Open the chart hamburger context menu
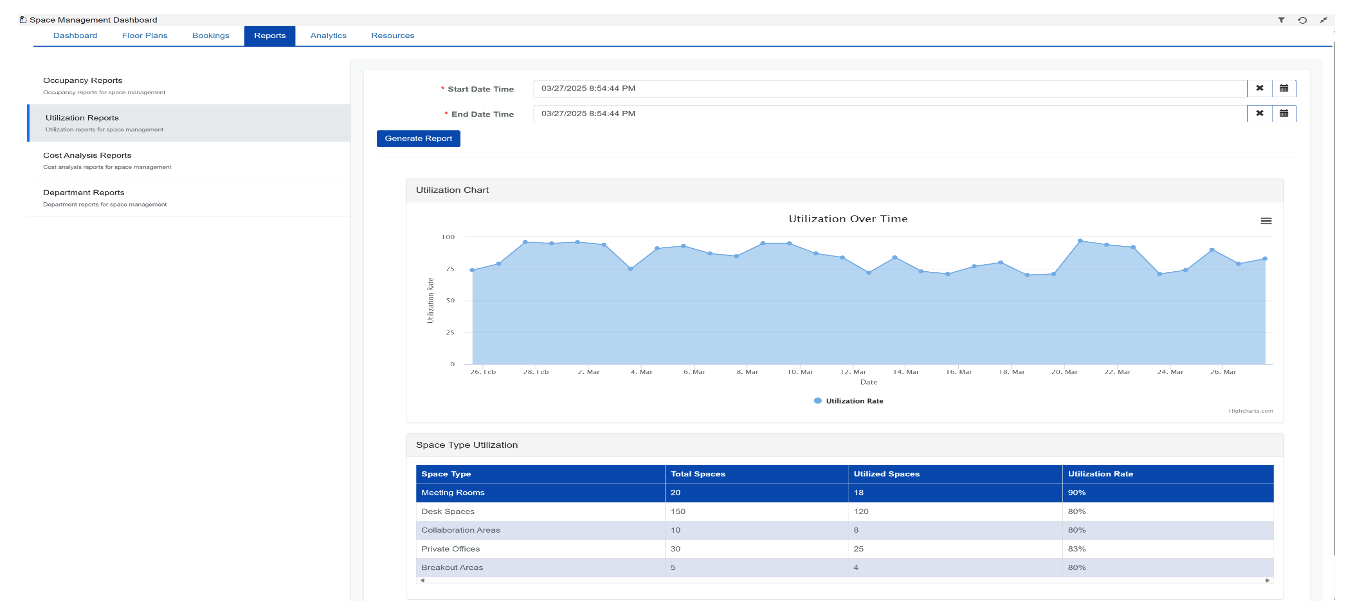This screenshot has height=610, width=1360. click(1266, 220)
